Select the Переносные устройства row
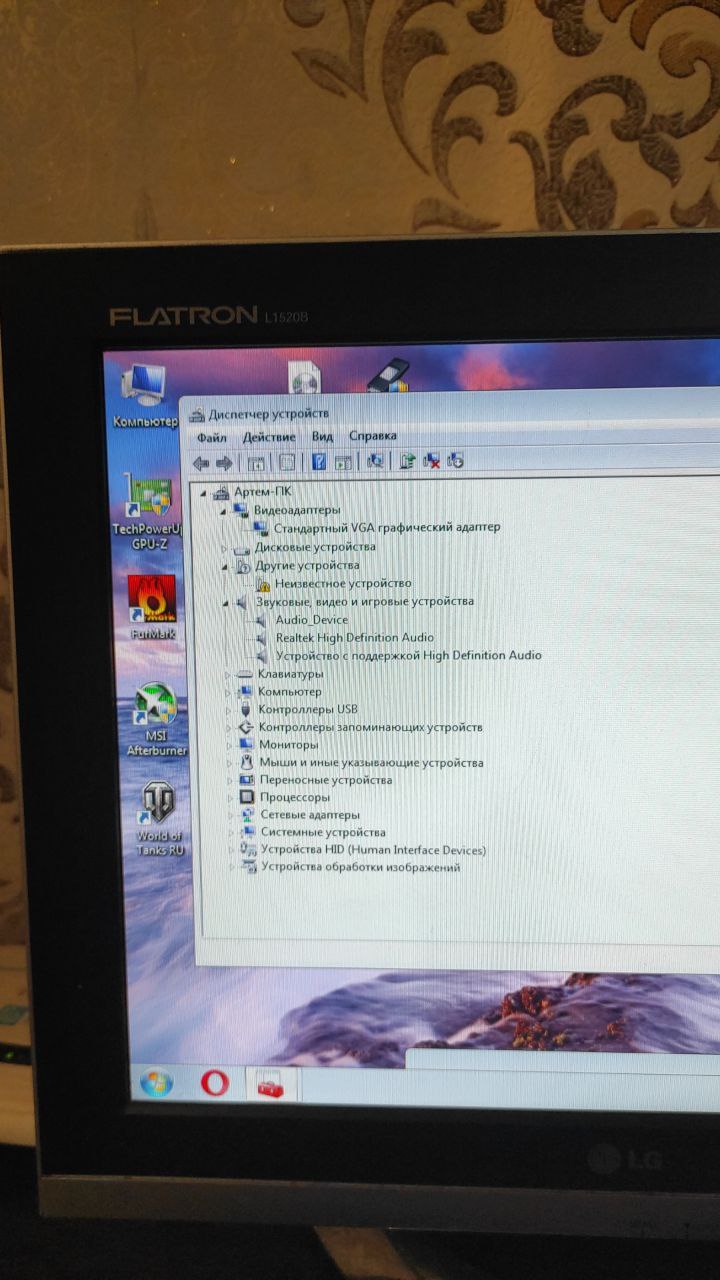Image resolution: width=720 pixels, height=1280 pixels. tap(326, 780)
